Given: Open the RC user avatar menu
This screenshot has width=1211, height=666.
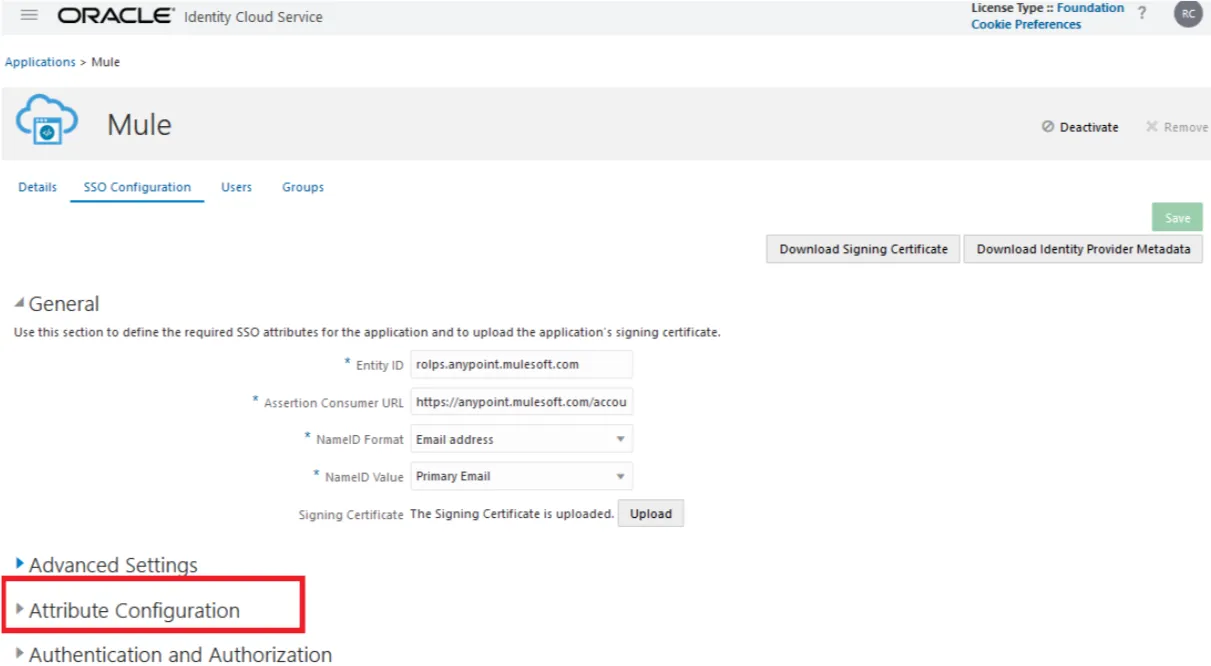Looking at the screenshot, I should coord(1188,14).
